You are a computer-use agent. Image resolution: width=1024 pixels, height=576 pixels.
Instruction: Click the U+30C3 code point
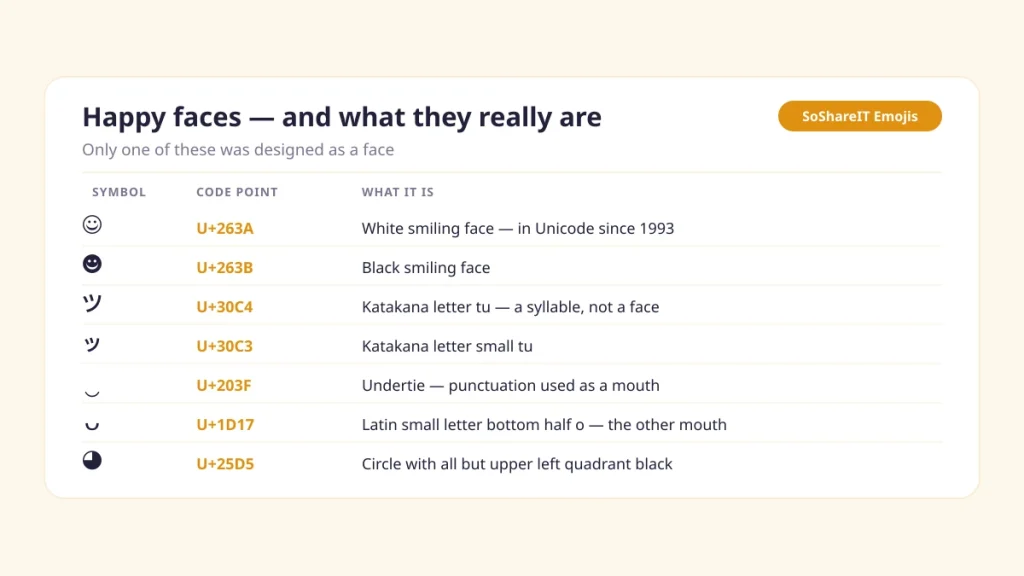click(x=225, y=346)
